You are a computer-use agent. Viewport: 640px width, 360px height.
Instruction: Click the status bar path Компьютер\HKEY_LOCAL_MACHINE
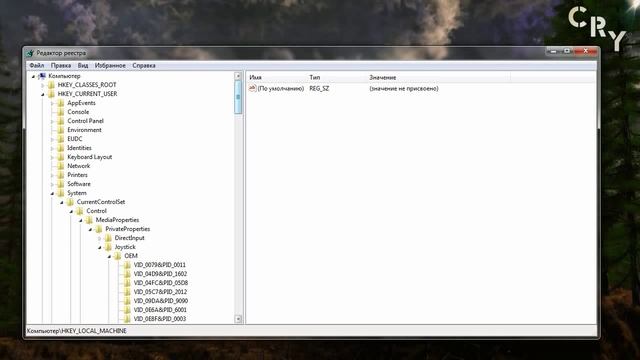coord(77,331)
